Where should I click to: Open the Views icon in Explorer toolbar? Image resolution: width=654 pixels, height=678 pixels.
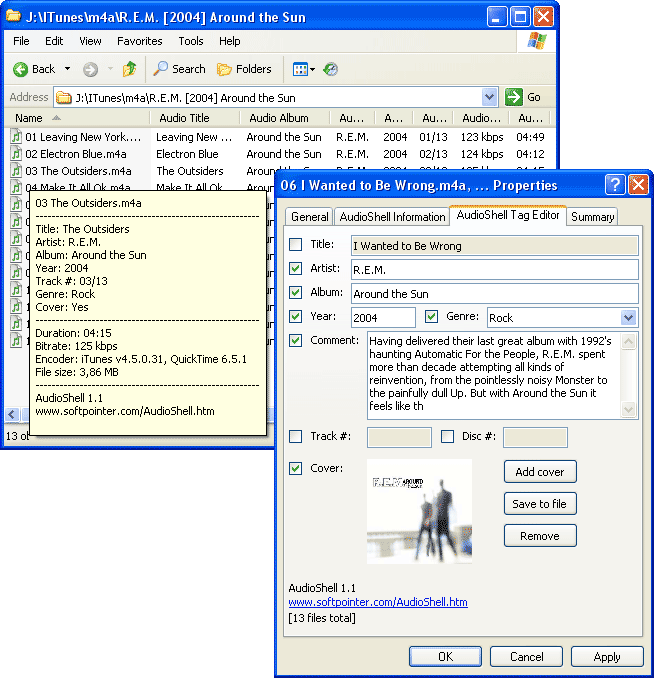(x=300, y=69)
